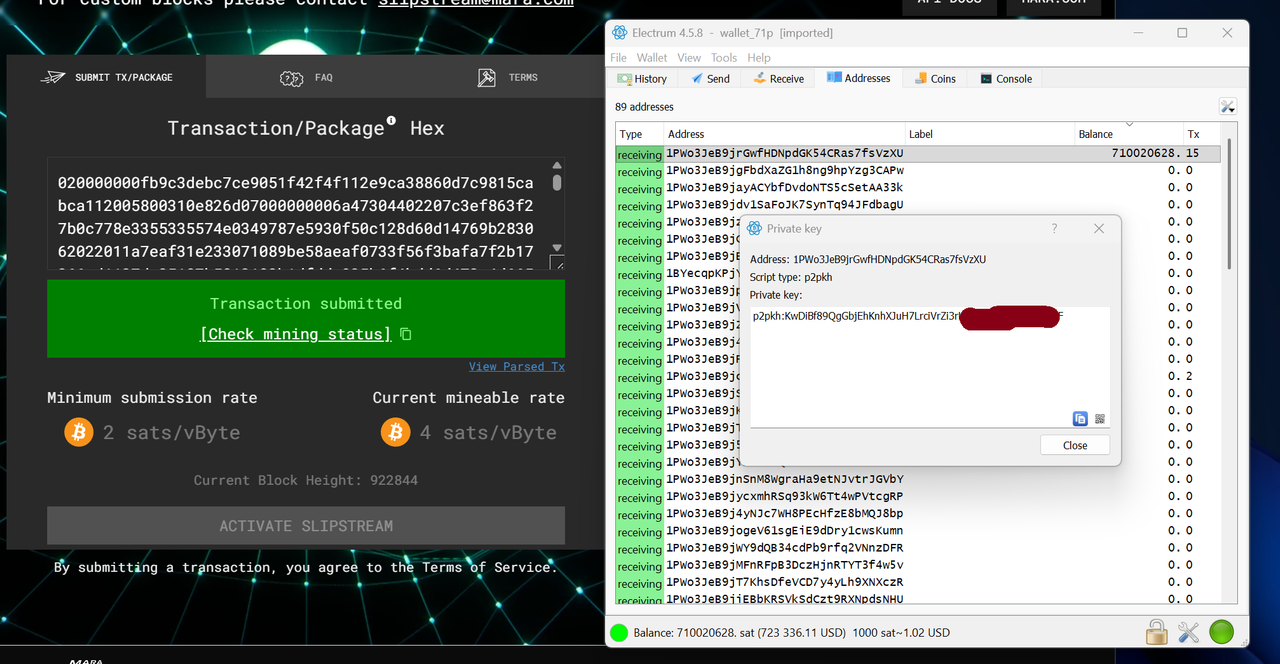The height and width of the screenshot is (664, 1280).
Task: Select address row ending in 1cwsKumn
Action: click(x=918, y=531)
